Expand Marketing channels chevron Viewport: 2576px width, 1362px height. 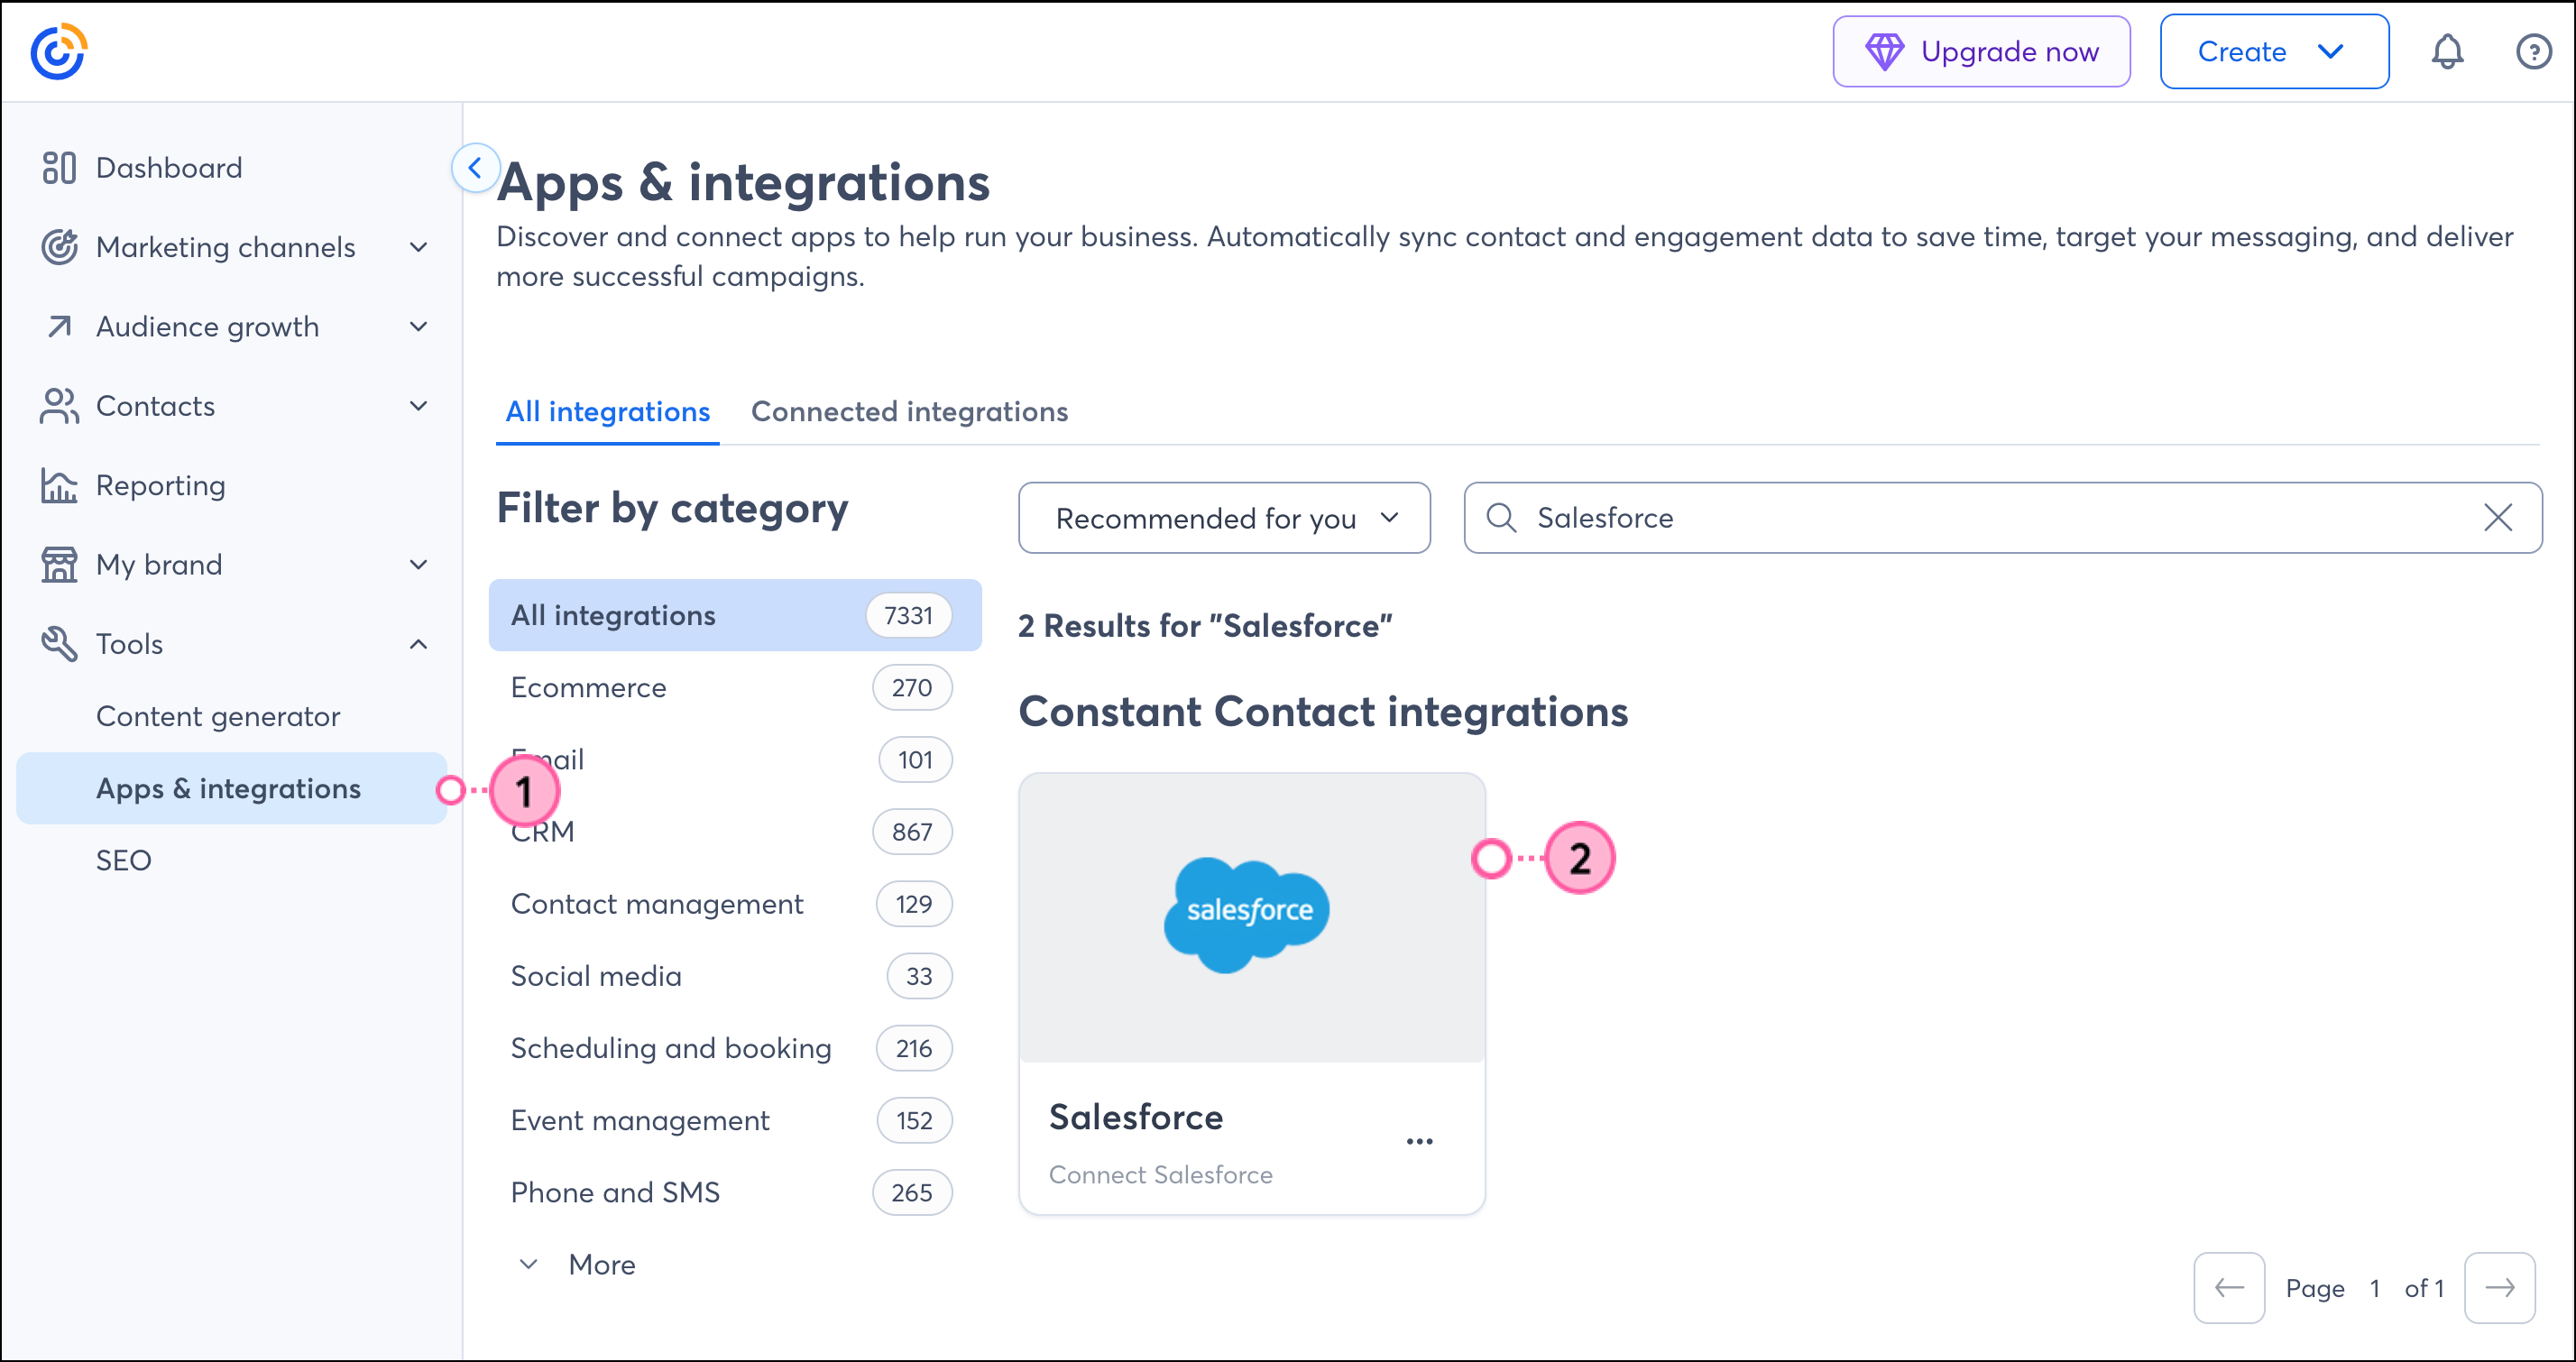click(x=419, y=247)
